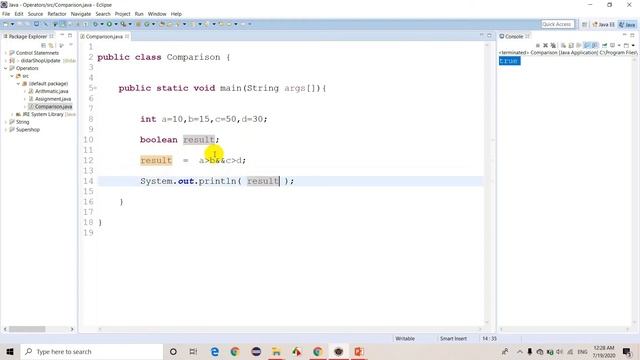
Task: Minimize the editor area
Action: coord(482,36)
